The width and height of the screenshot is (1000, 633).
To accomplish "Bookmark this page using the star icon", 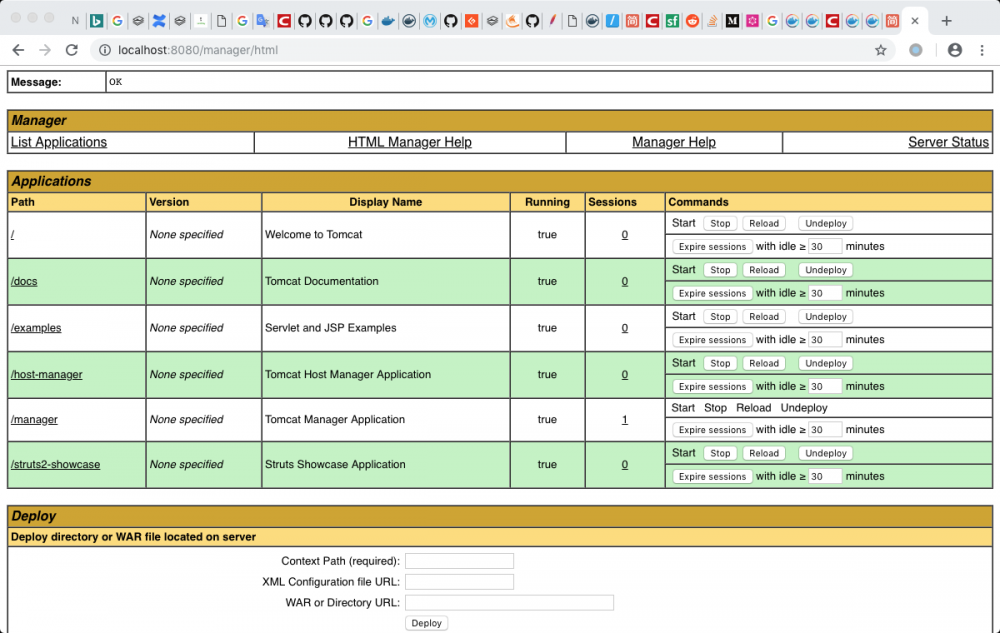I will pyautogui.click(x=881, y=50).
